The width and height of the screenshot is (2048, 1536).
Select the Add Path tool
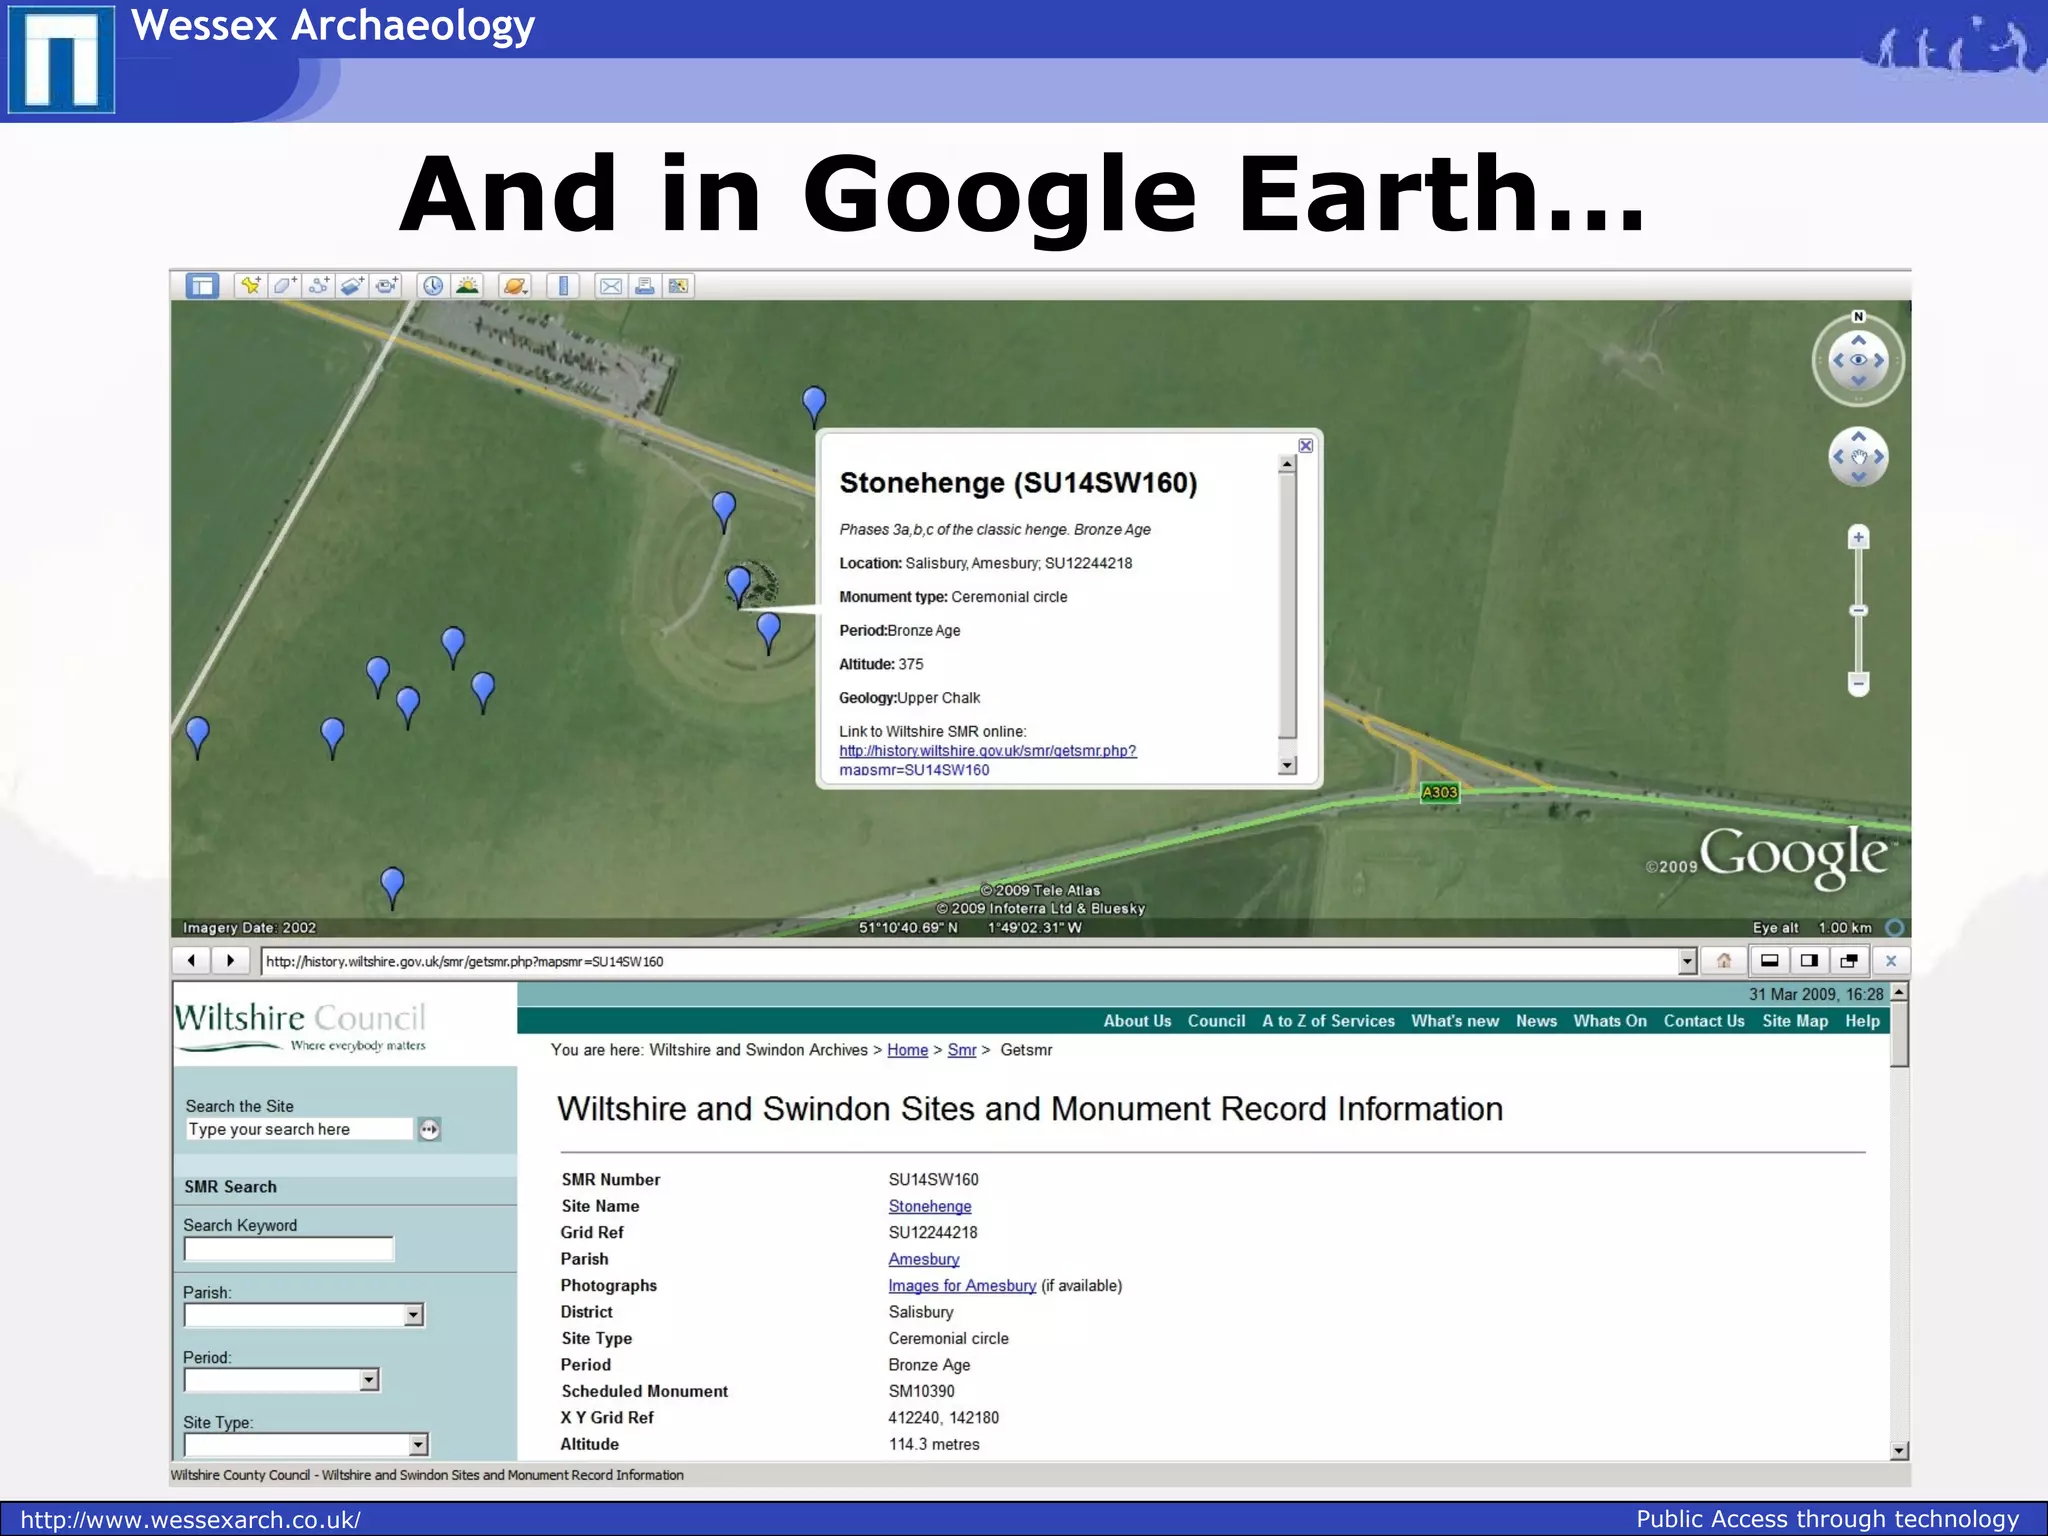tap(318, 286)
